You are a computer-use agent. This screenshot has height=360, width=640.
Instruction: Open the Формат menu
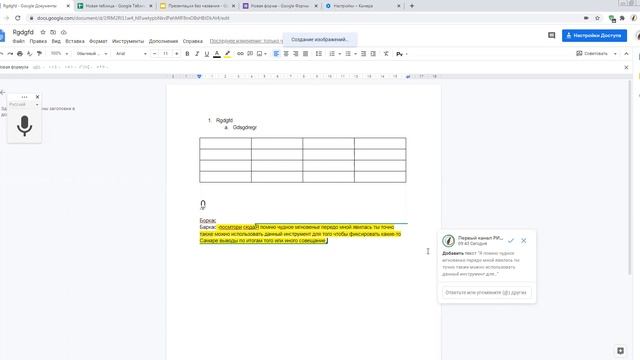point(98,41)
